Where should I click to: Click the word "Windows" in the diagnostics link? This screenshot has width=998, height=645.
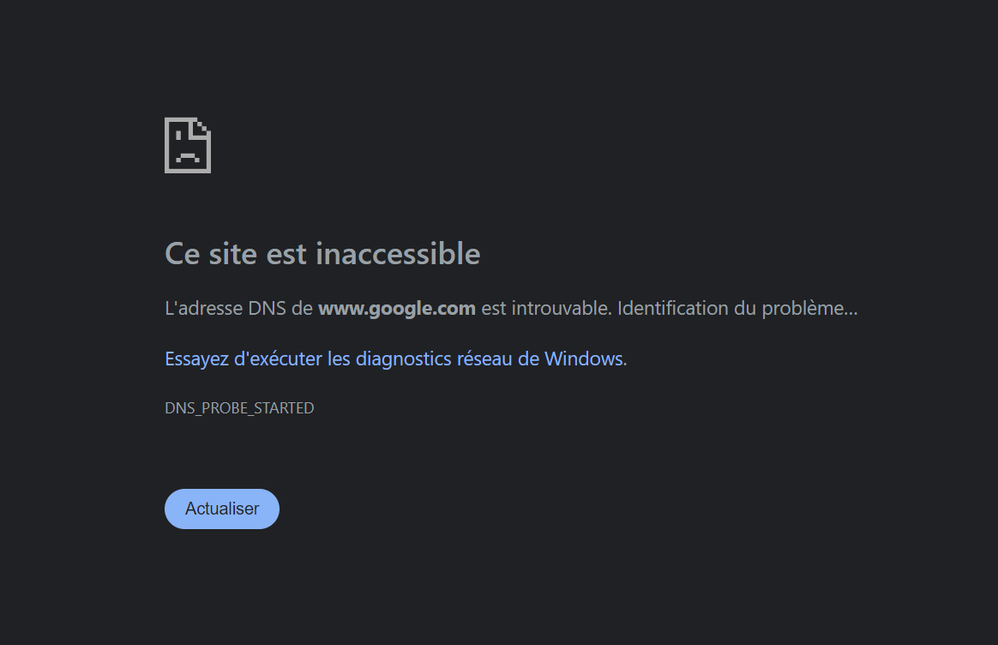coord(583,358)
